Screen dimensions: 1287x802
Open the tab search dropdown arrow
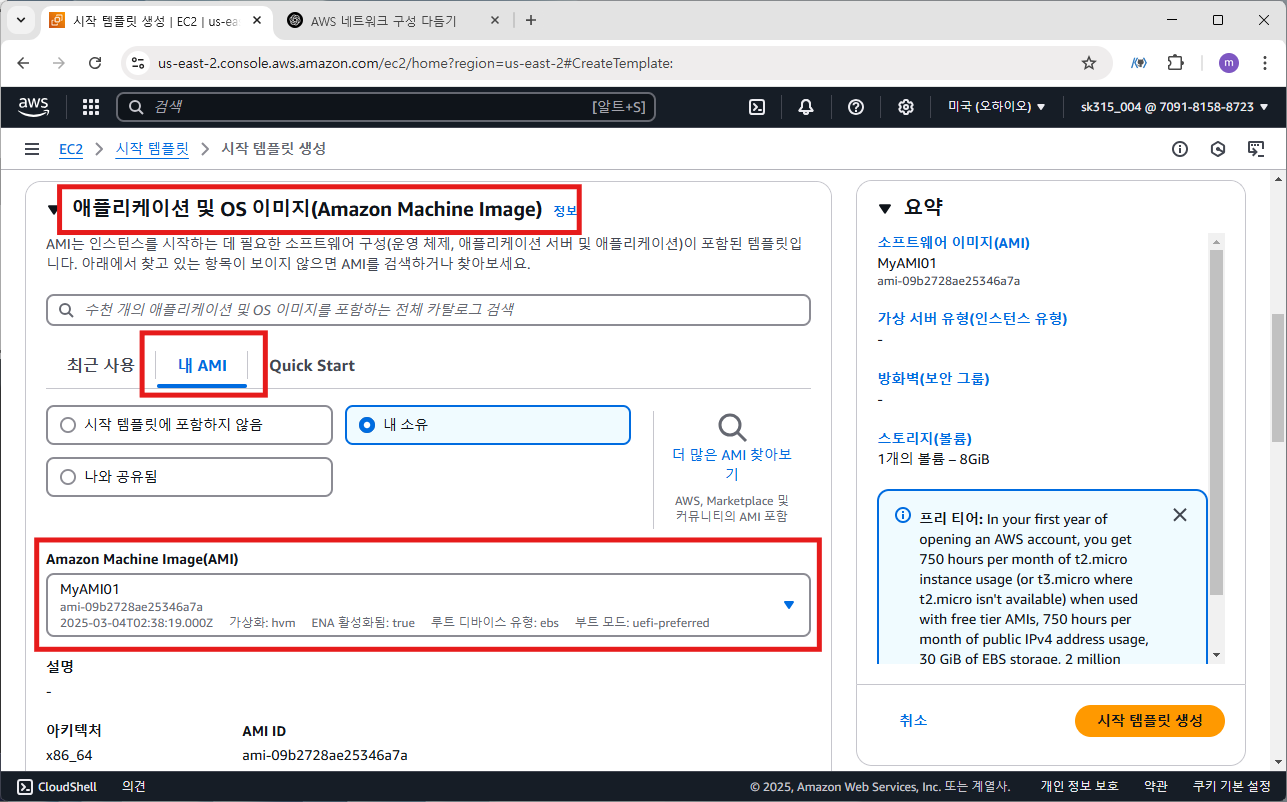pos(20,20)
